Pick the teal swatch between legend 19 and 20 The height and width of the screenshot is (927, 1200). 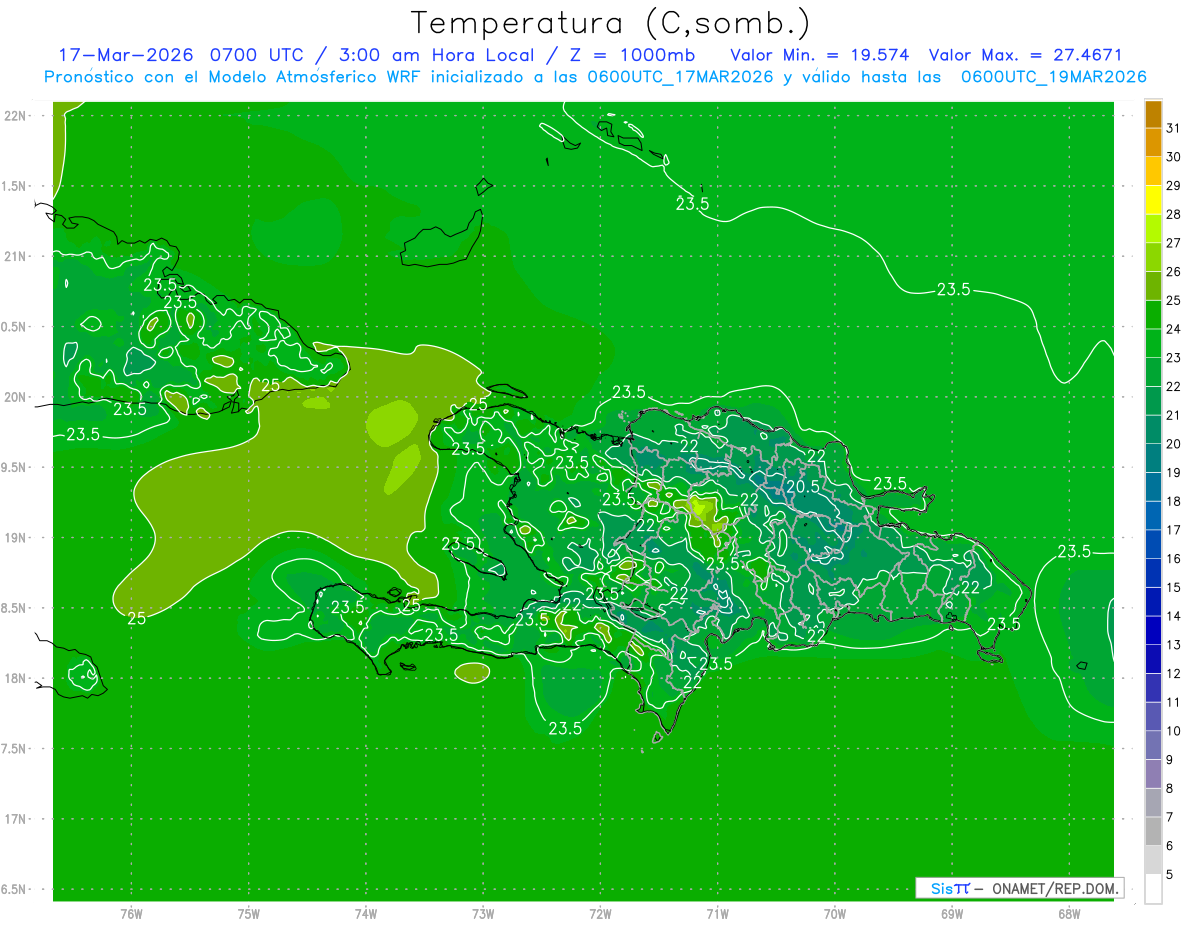(x=1153, y=458)
